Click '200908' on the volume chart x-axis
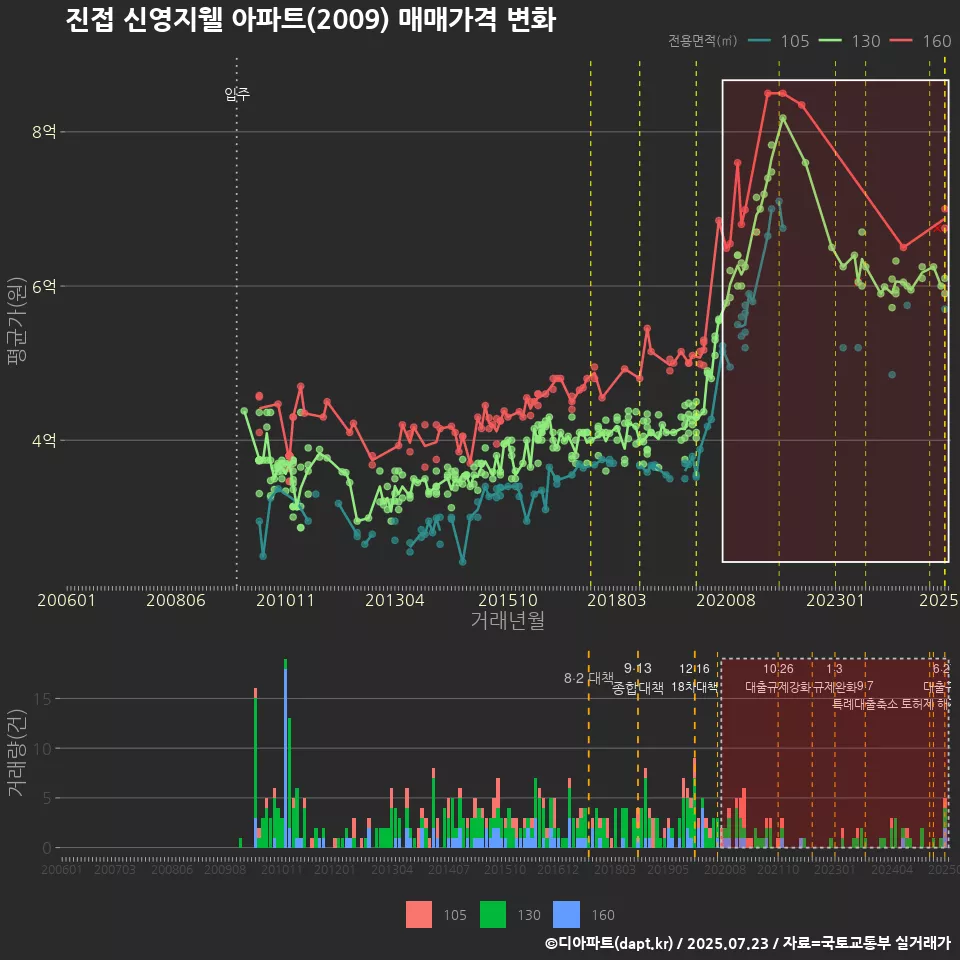Viewport: 960px width, 960px height. pyautogui.click(x=225, y=869)
